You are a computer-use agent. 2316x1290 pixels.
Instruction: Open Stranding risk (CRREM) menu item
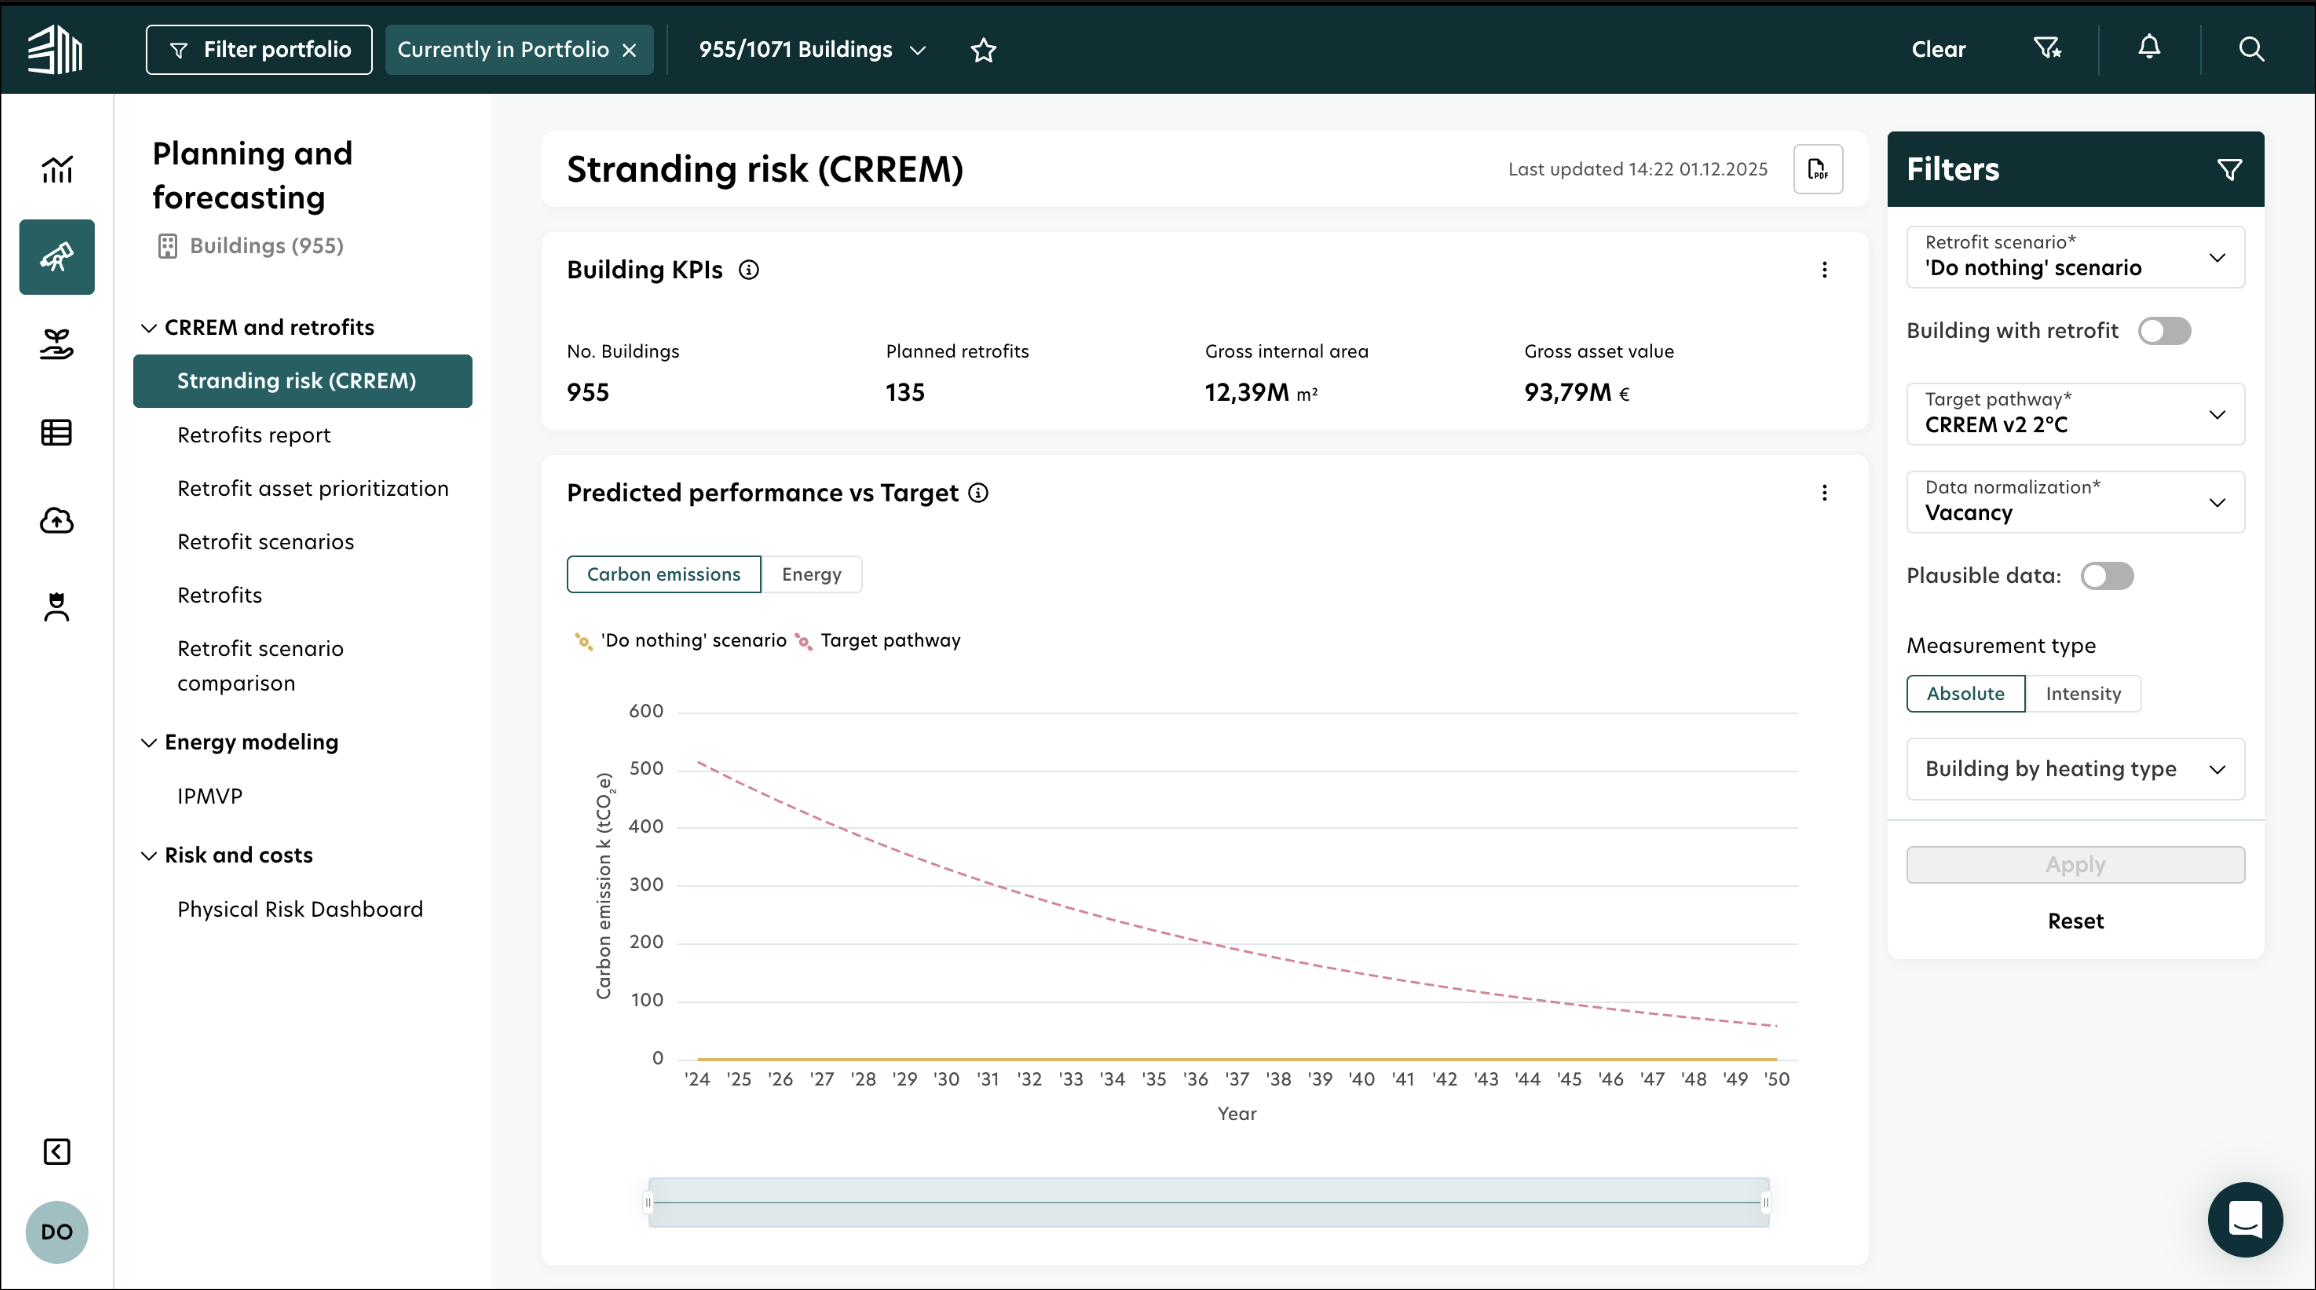[303, 381]
